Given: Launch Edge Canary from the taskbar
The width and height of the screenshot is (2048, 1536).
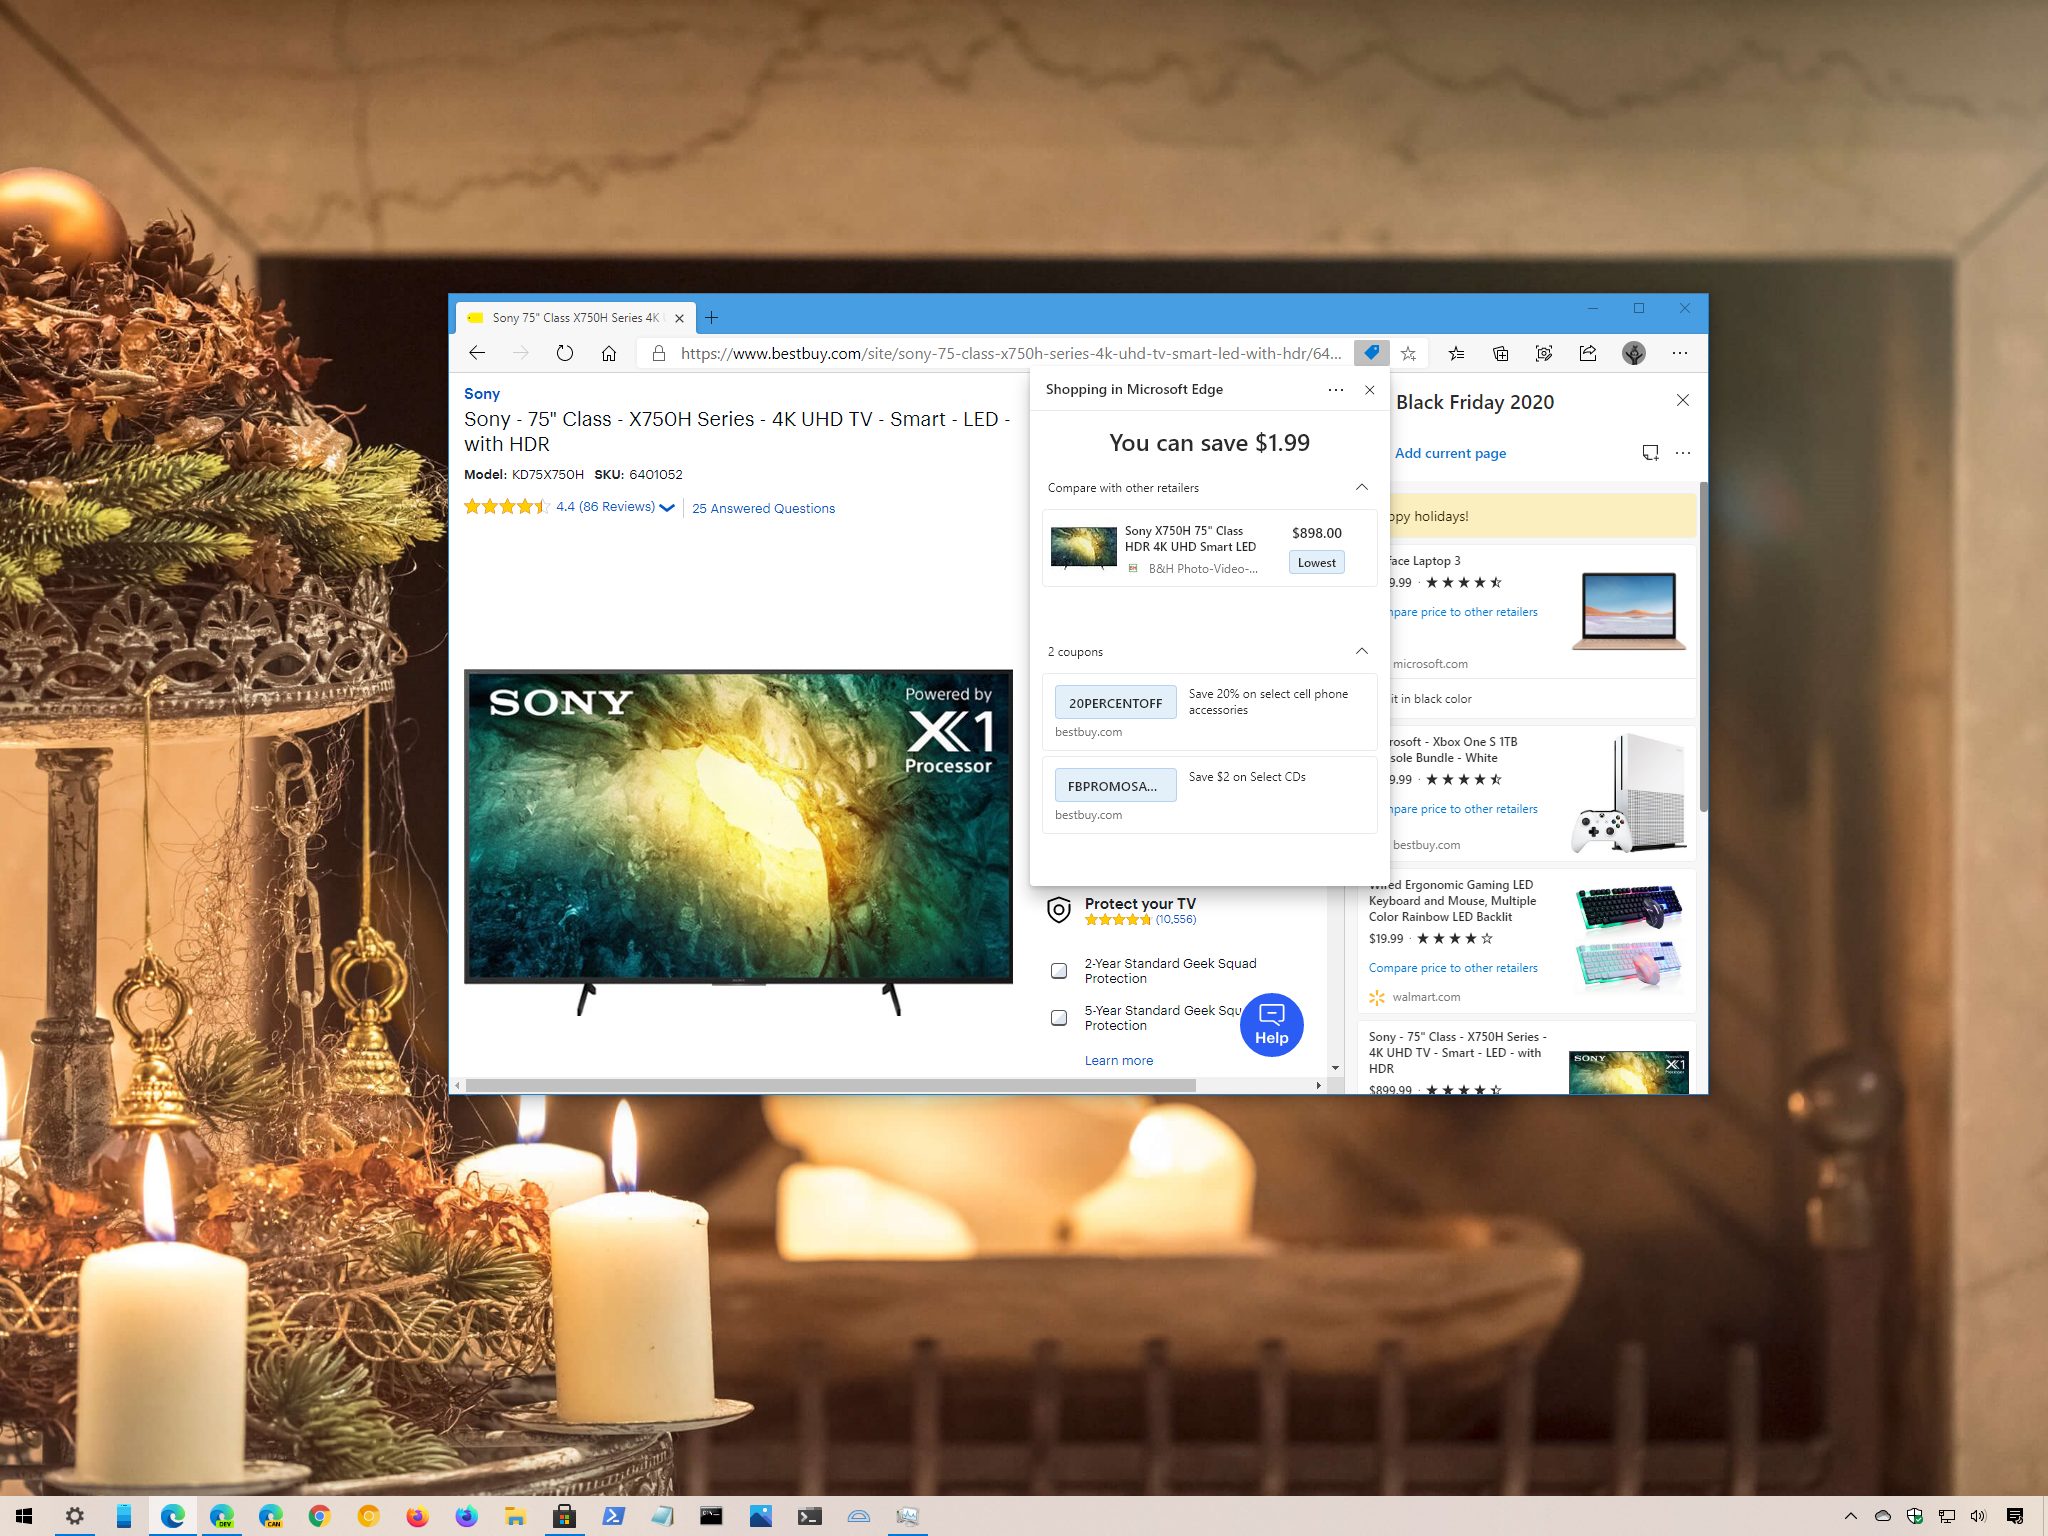Looking at the screenshot, I should [x=270, y=1516].
